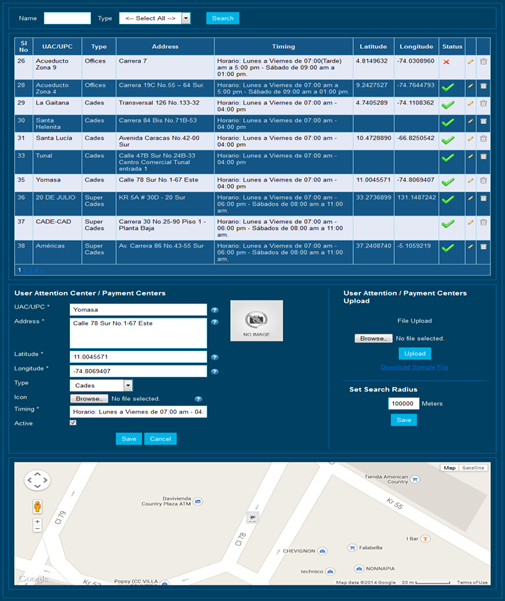Click the Search button
Screen dimensions: 505x601
point(223,18)
